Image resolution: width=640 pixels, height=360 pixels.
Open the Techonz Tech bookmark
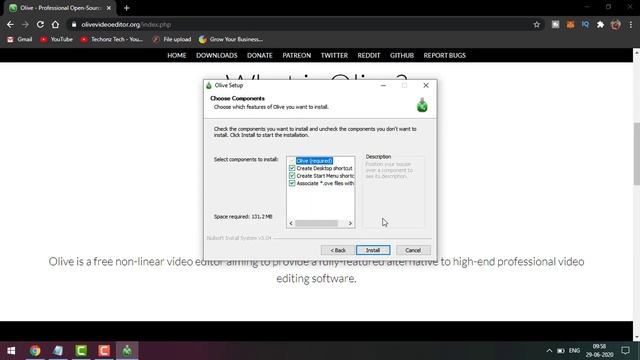coord(111,40)
